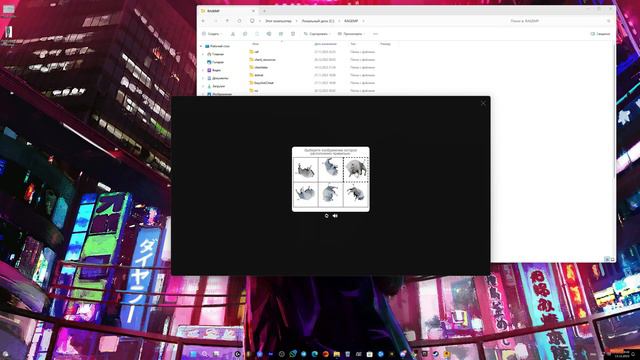Open the Создать dropdown in Explorer
The width and height of the screenshot is (640, 360).
click(x=212, y=34)
